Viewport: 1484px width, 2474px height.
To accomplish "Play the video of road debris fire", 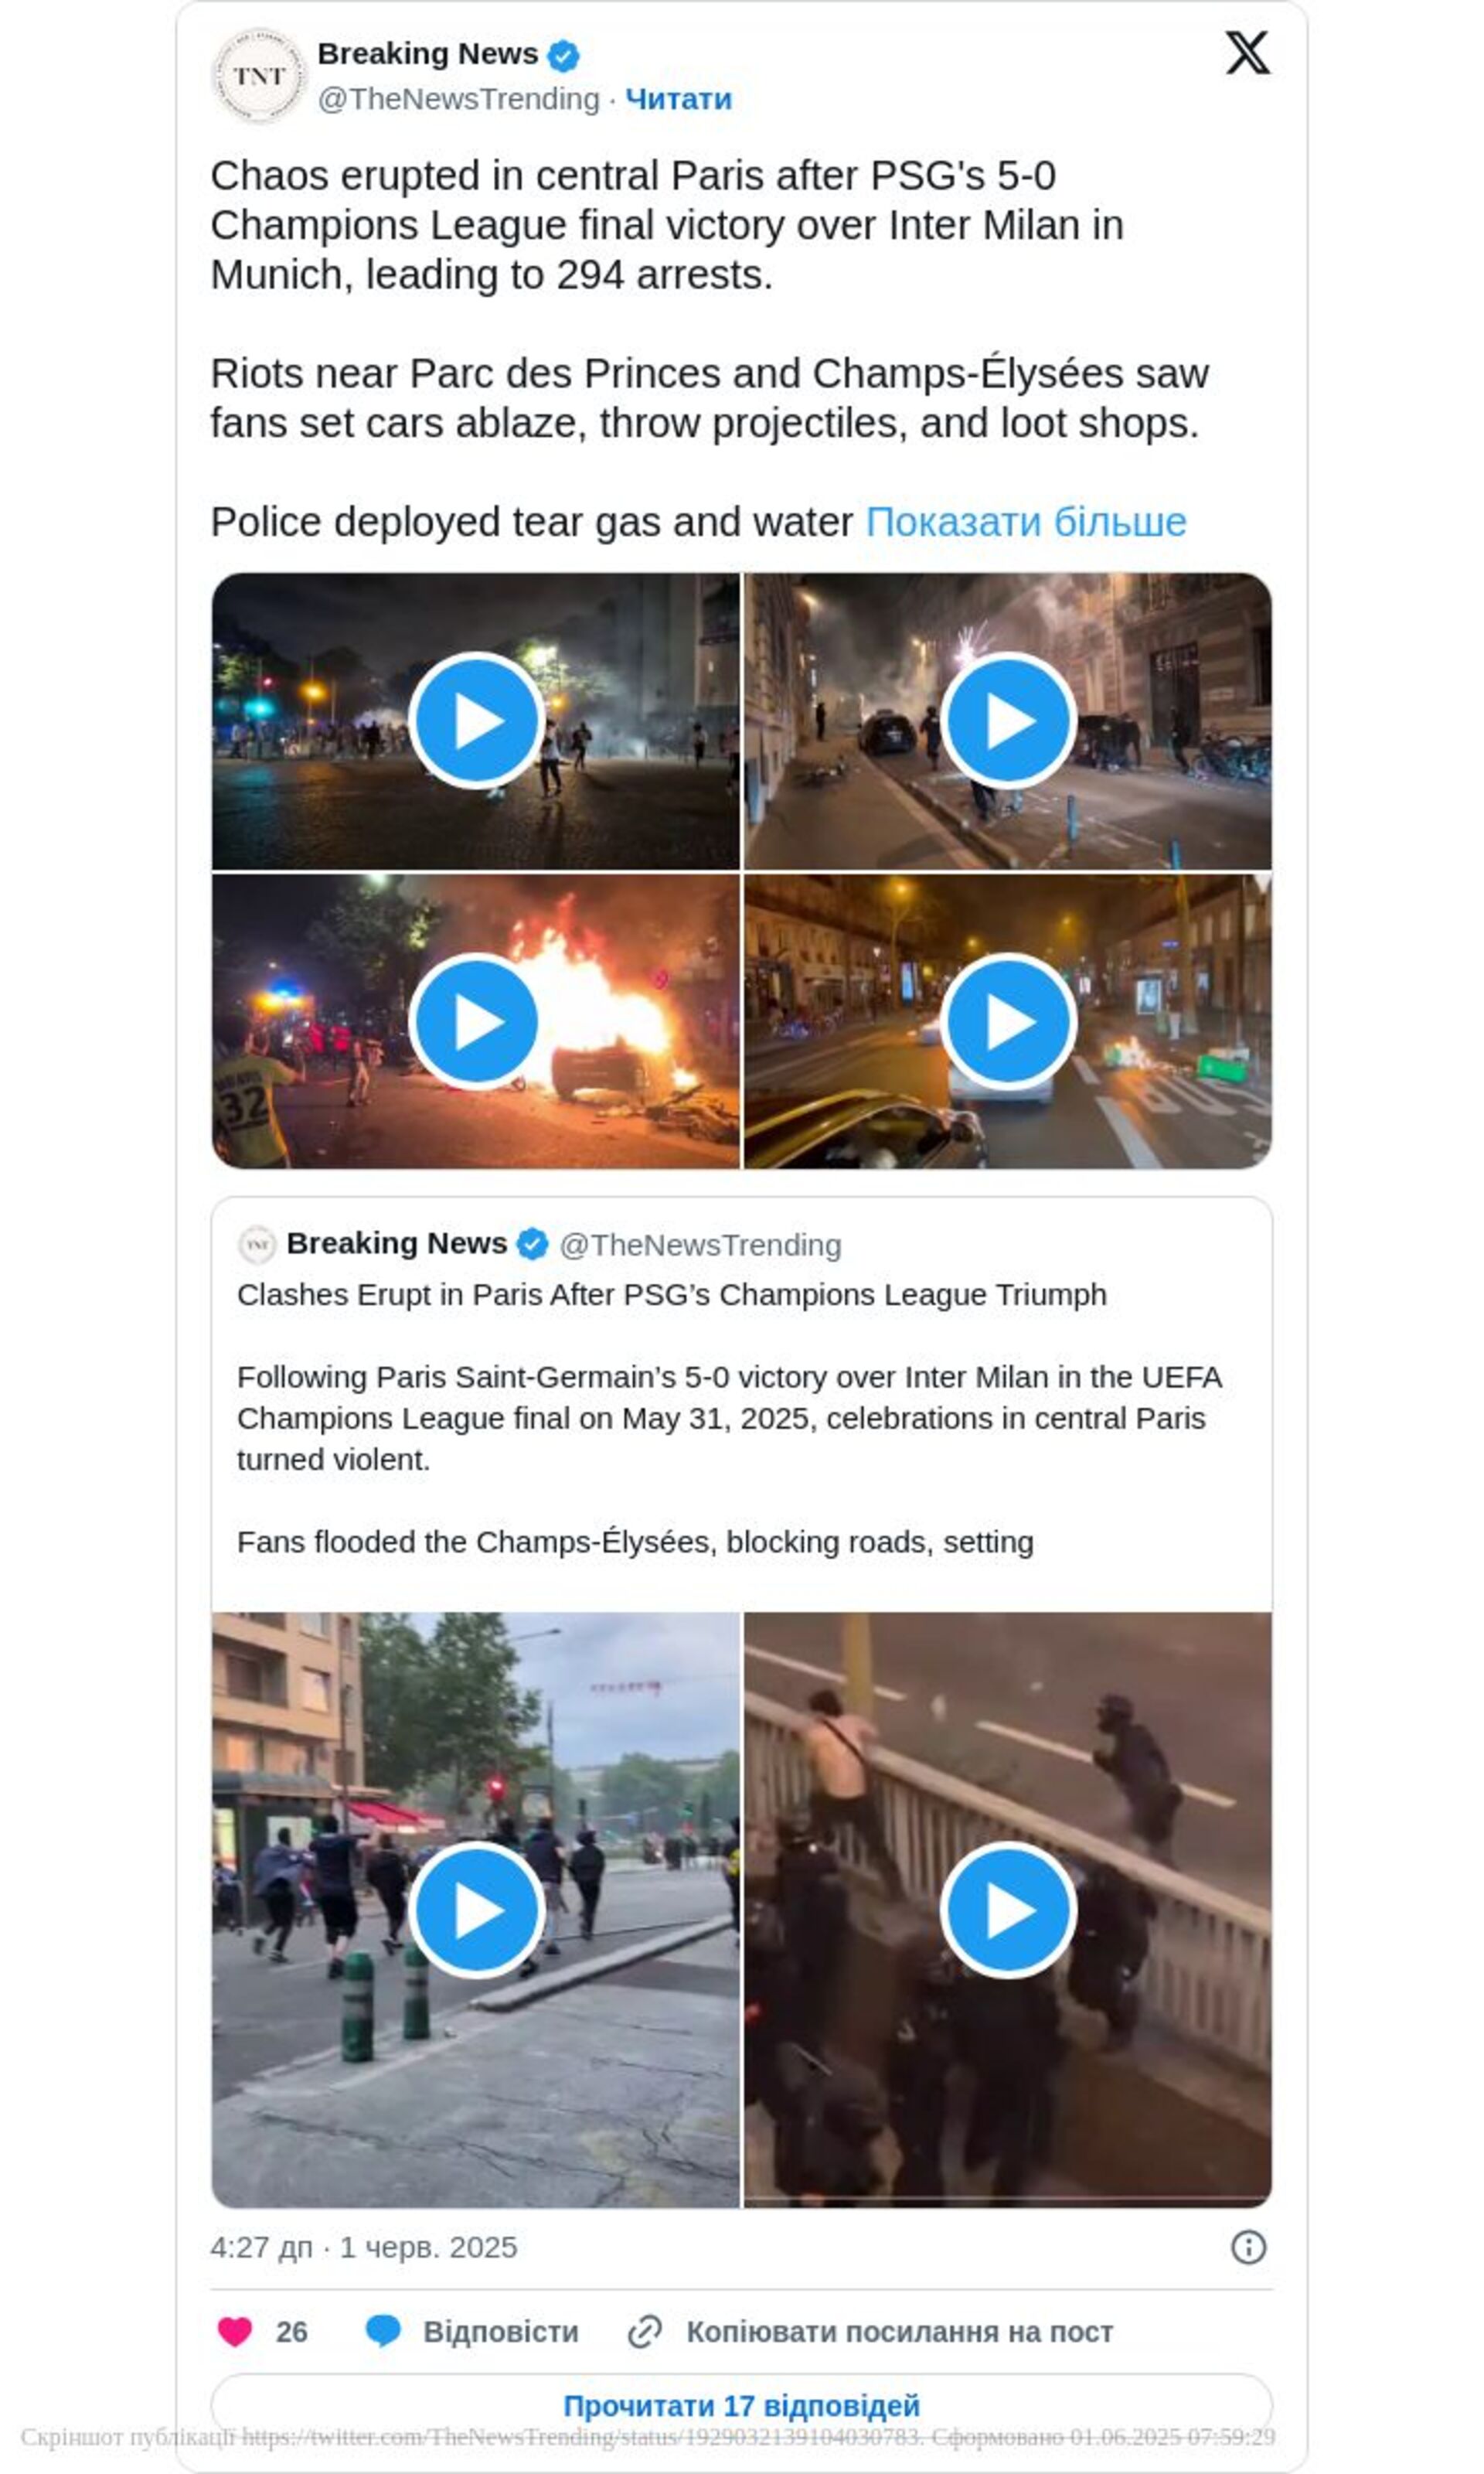I will (1008, 1022).
